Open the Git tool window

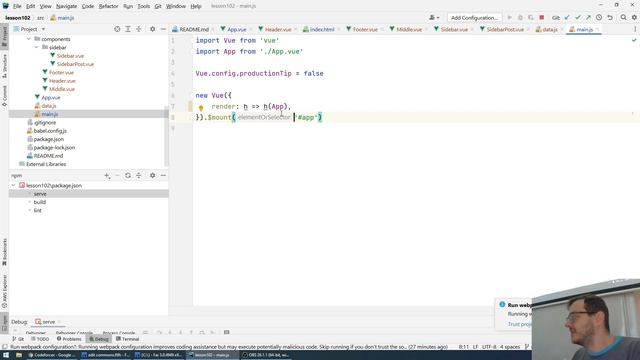tap(18, 339)
